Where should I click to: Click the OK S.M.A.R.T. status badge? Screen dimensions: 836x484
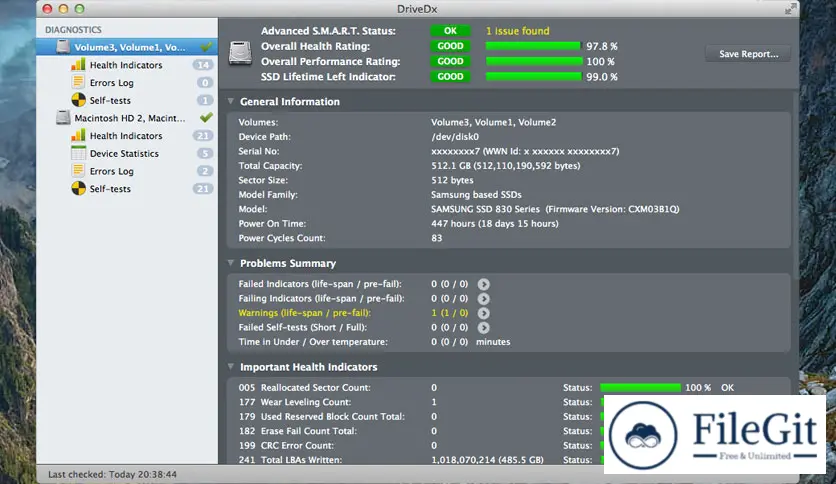point(451,31)
